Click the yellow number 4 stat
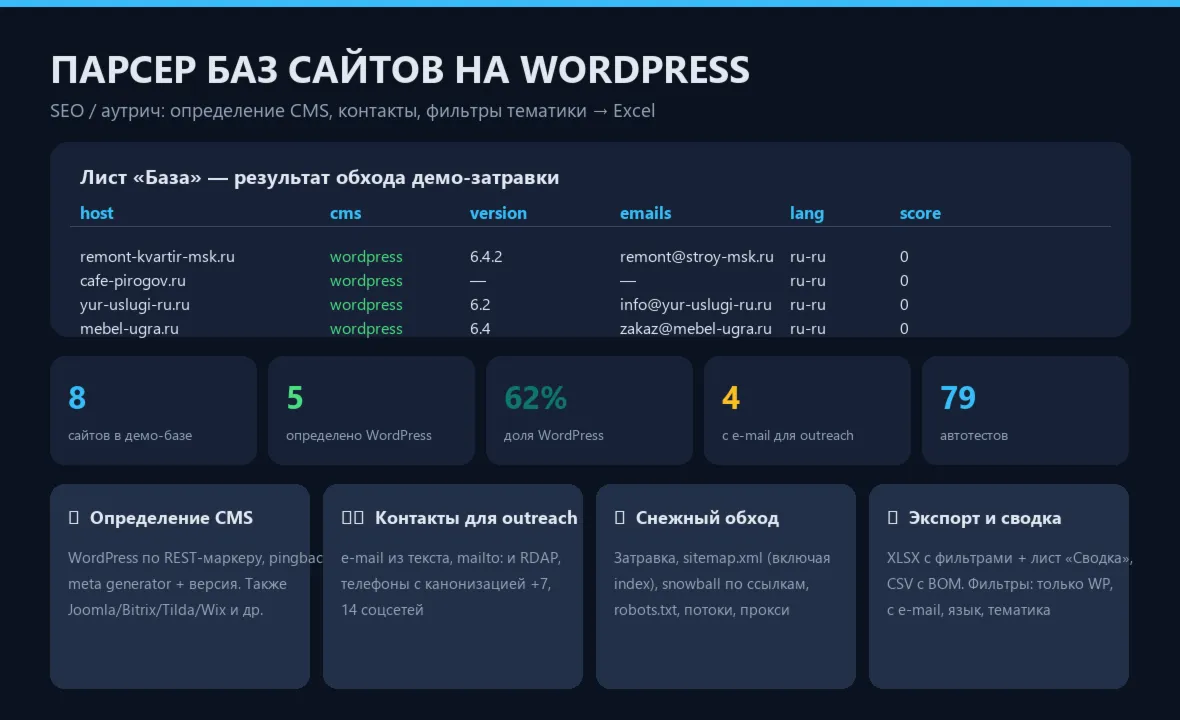Image resolution: width=1180 pixels, height=720 pixels. 730,397
